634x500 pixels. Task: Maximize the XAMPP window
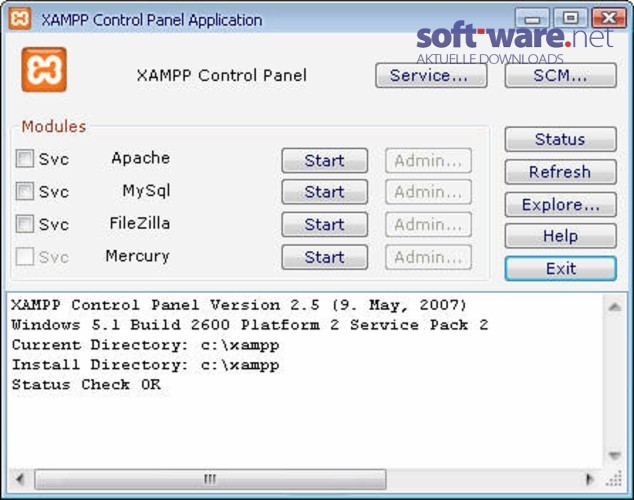coord(571,18)
